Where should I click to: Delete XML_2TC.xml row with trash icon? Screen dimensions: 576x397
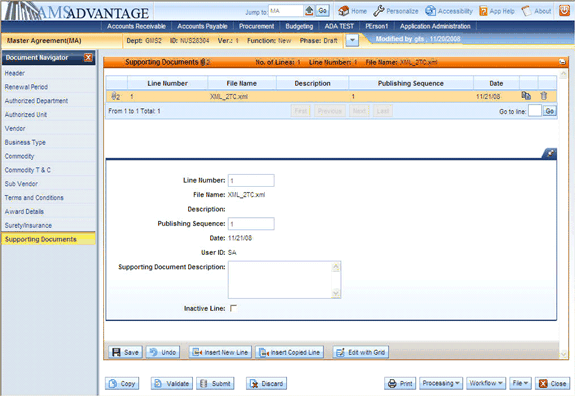coord(544,96)
